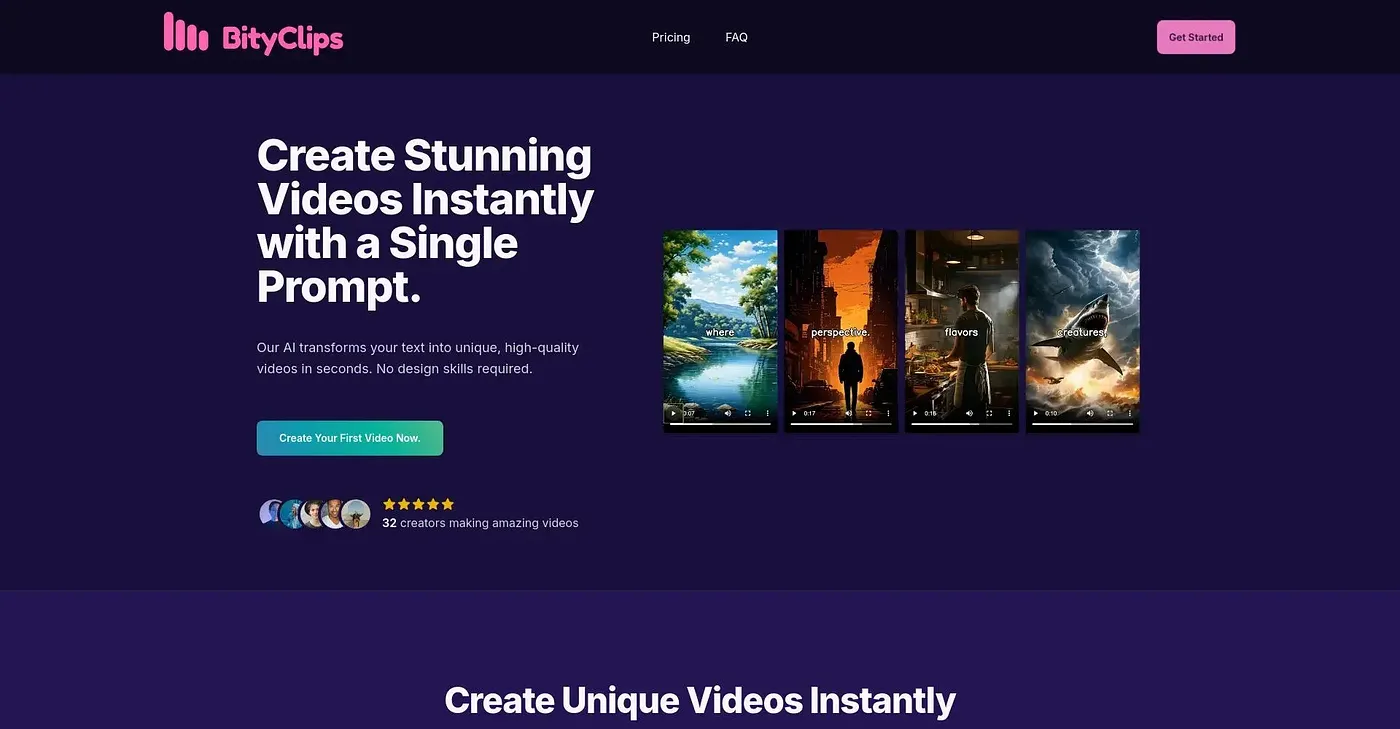Click the 'Create Stunning Videos Instantly' headline
1400x729 pixels.
tap(426, 221)
